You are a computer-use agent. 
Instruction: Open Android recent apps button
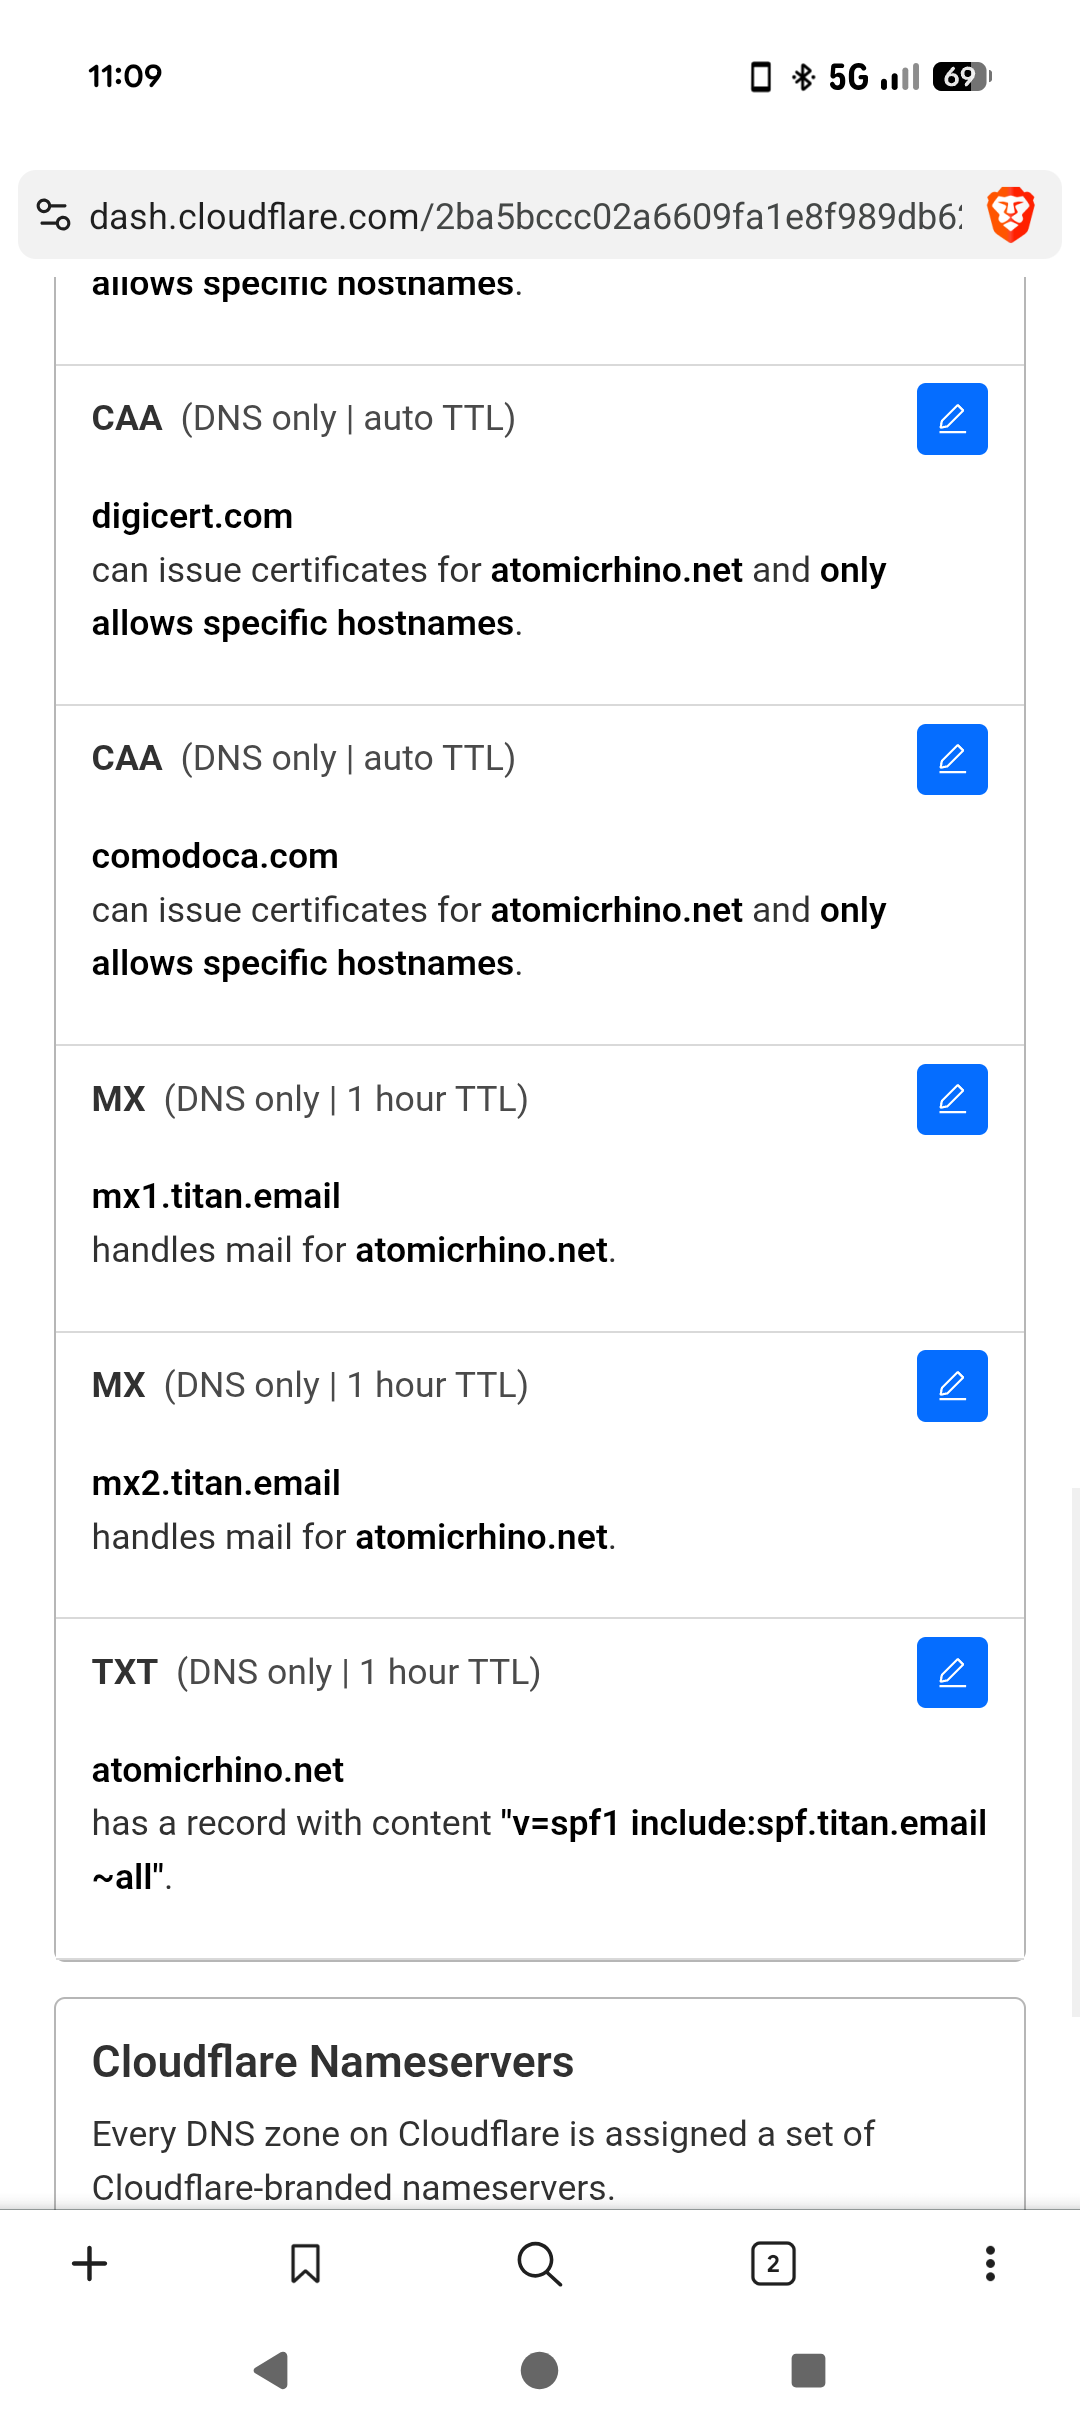pyautogui.click(x=808, y=2370)
